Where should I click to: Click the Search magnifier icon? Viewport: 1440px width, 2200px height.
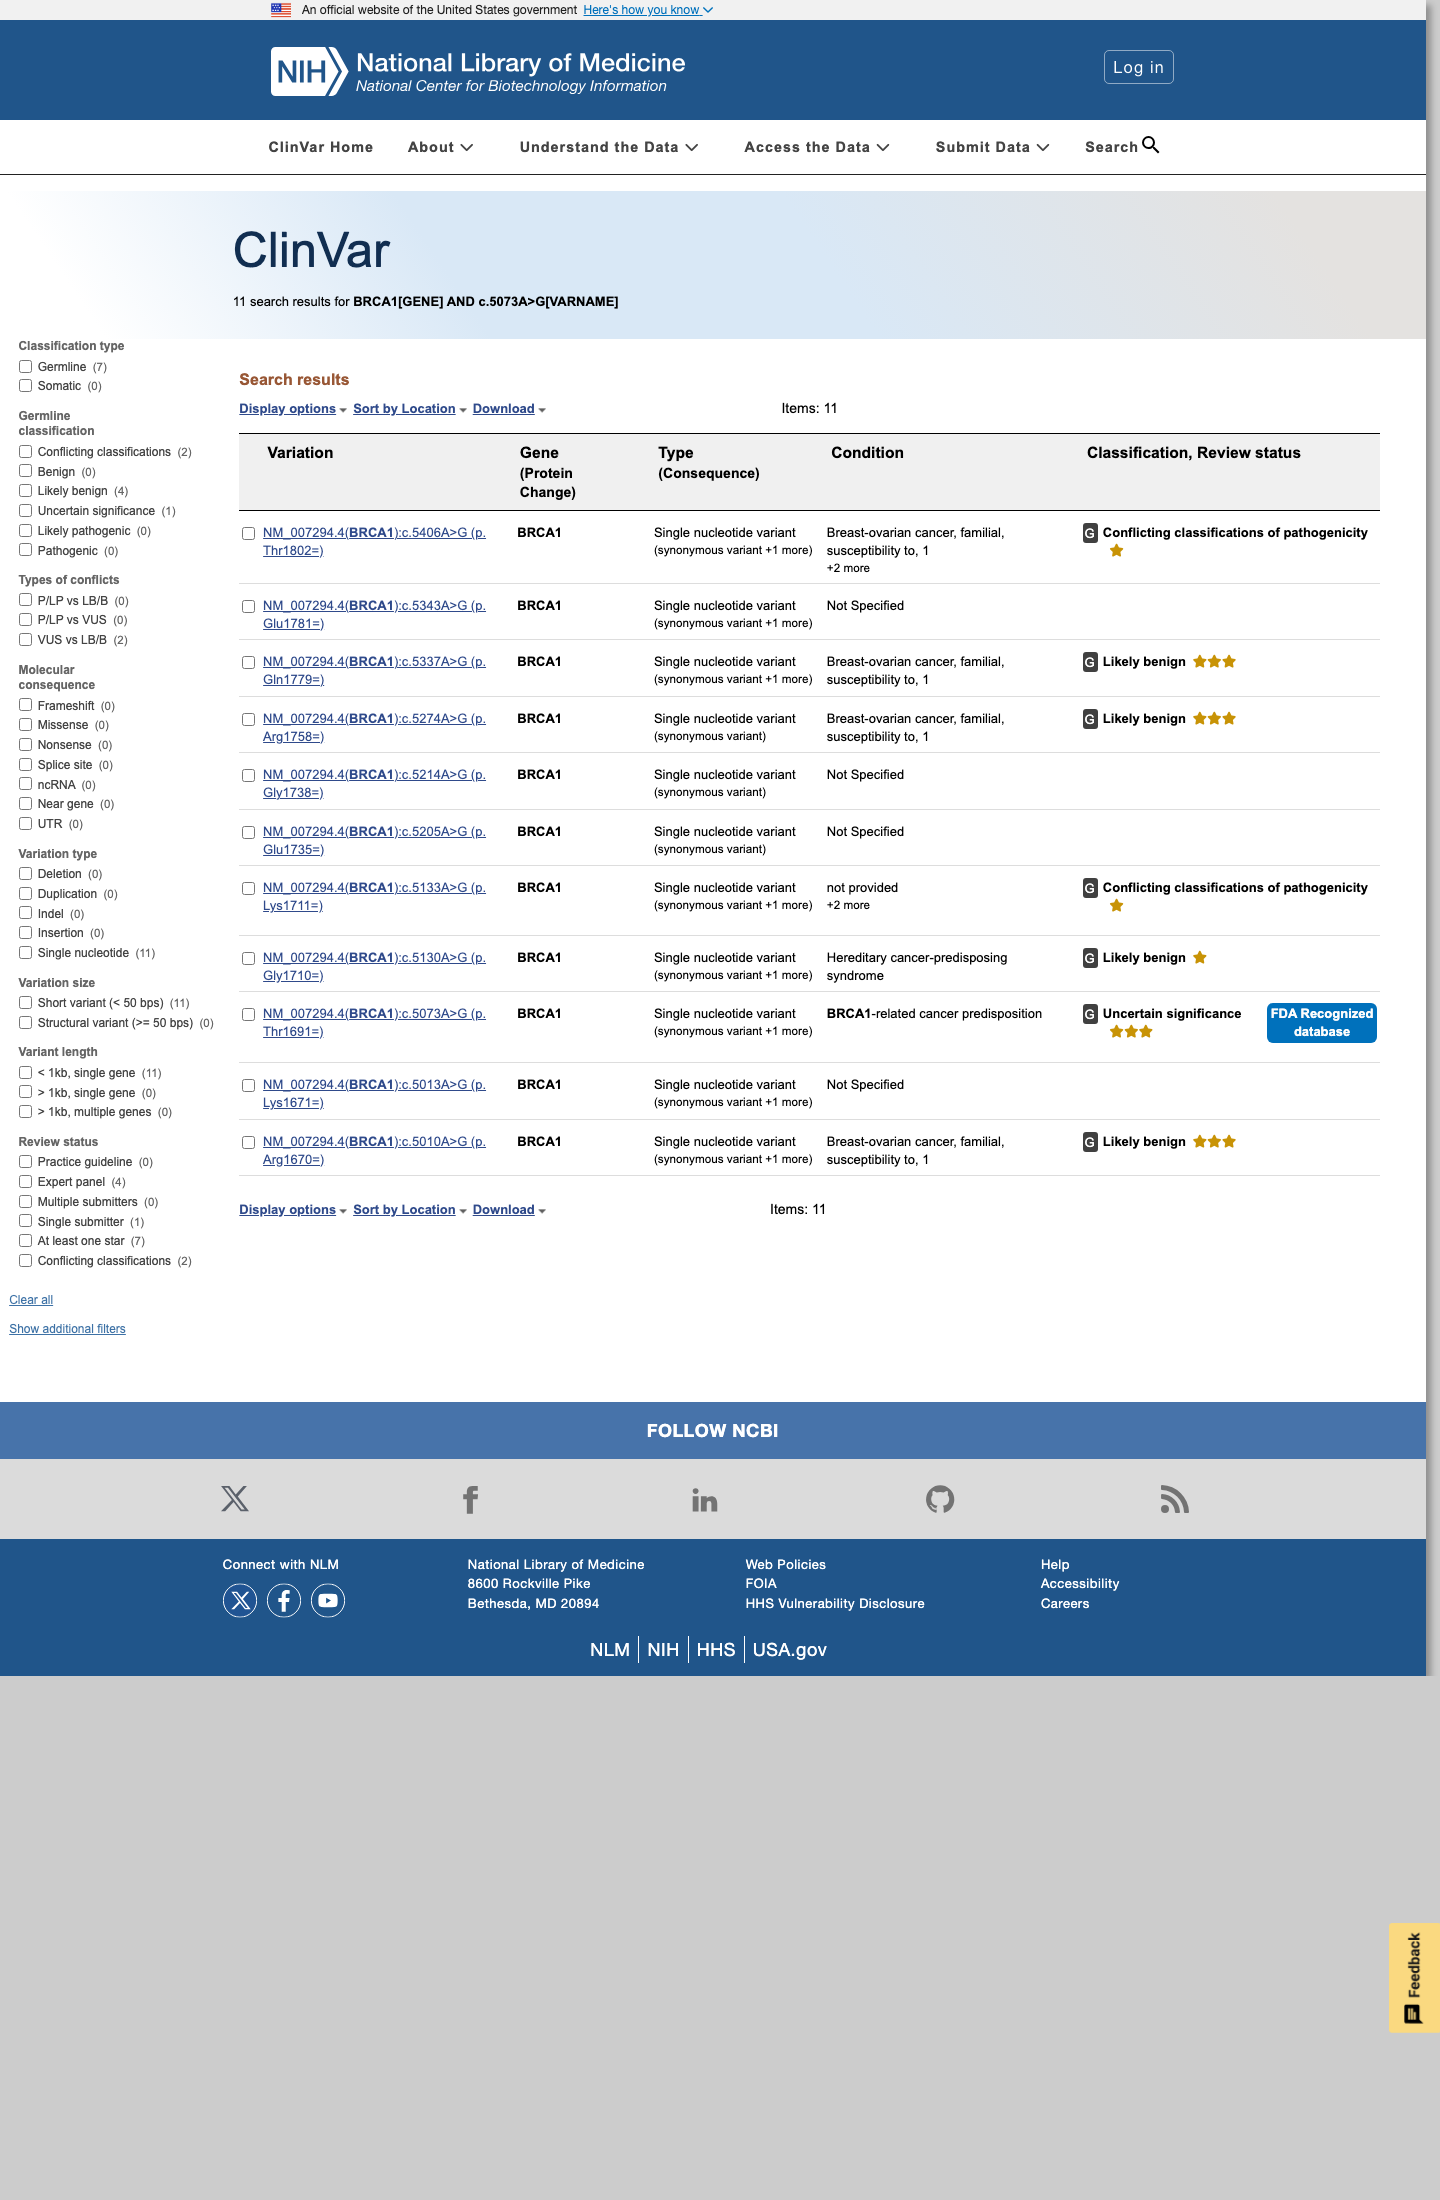pos(1151,145)
